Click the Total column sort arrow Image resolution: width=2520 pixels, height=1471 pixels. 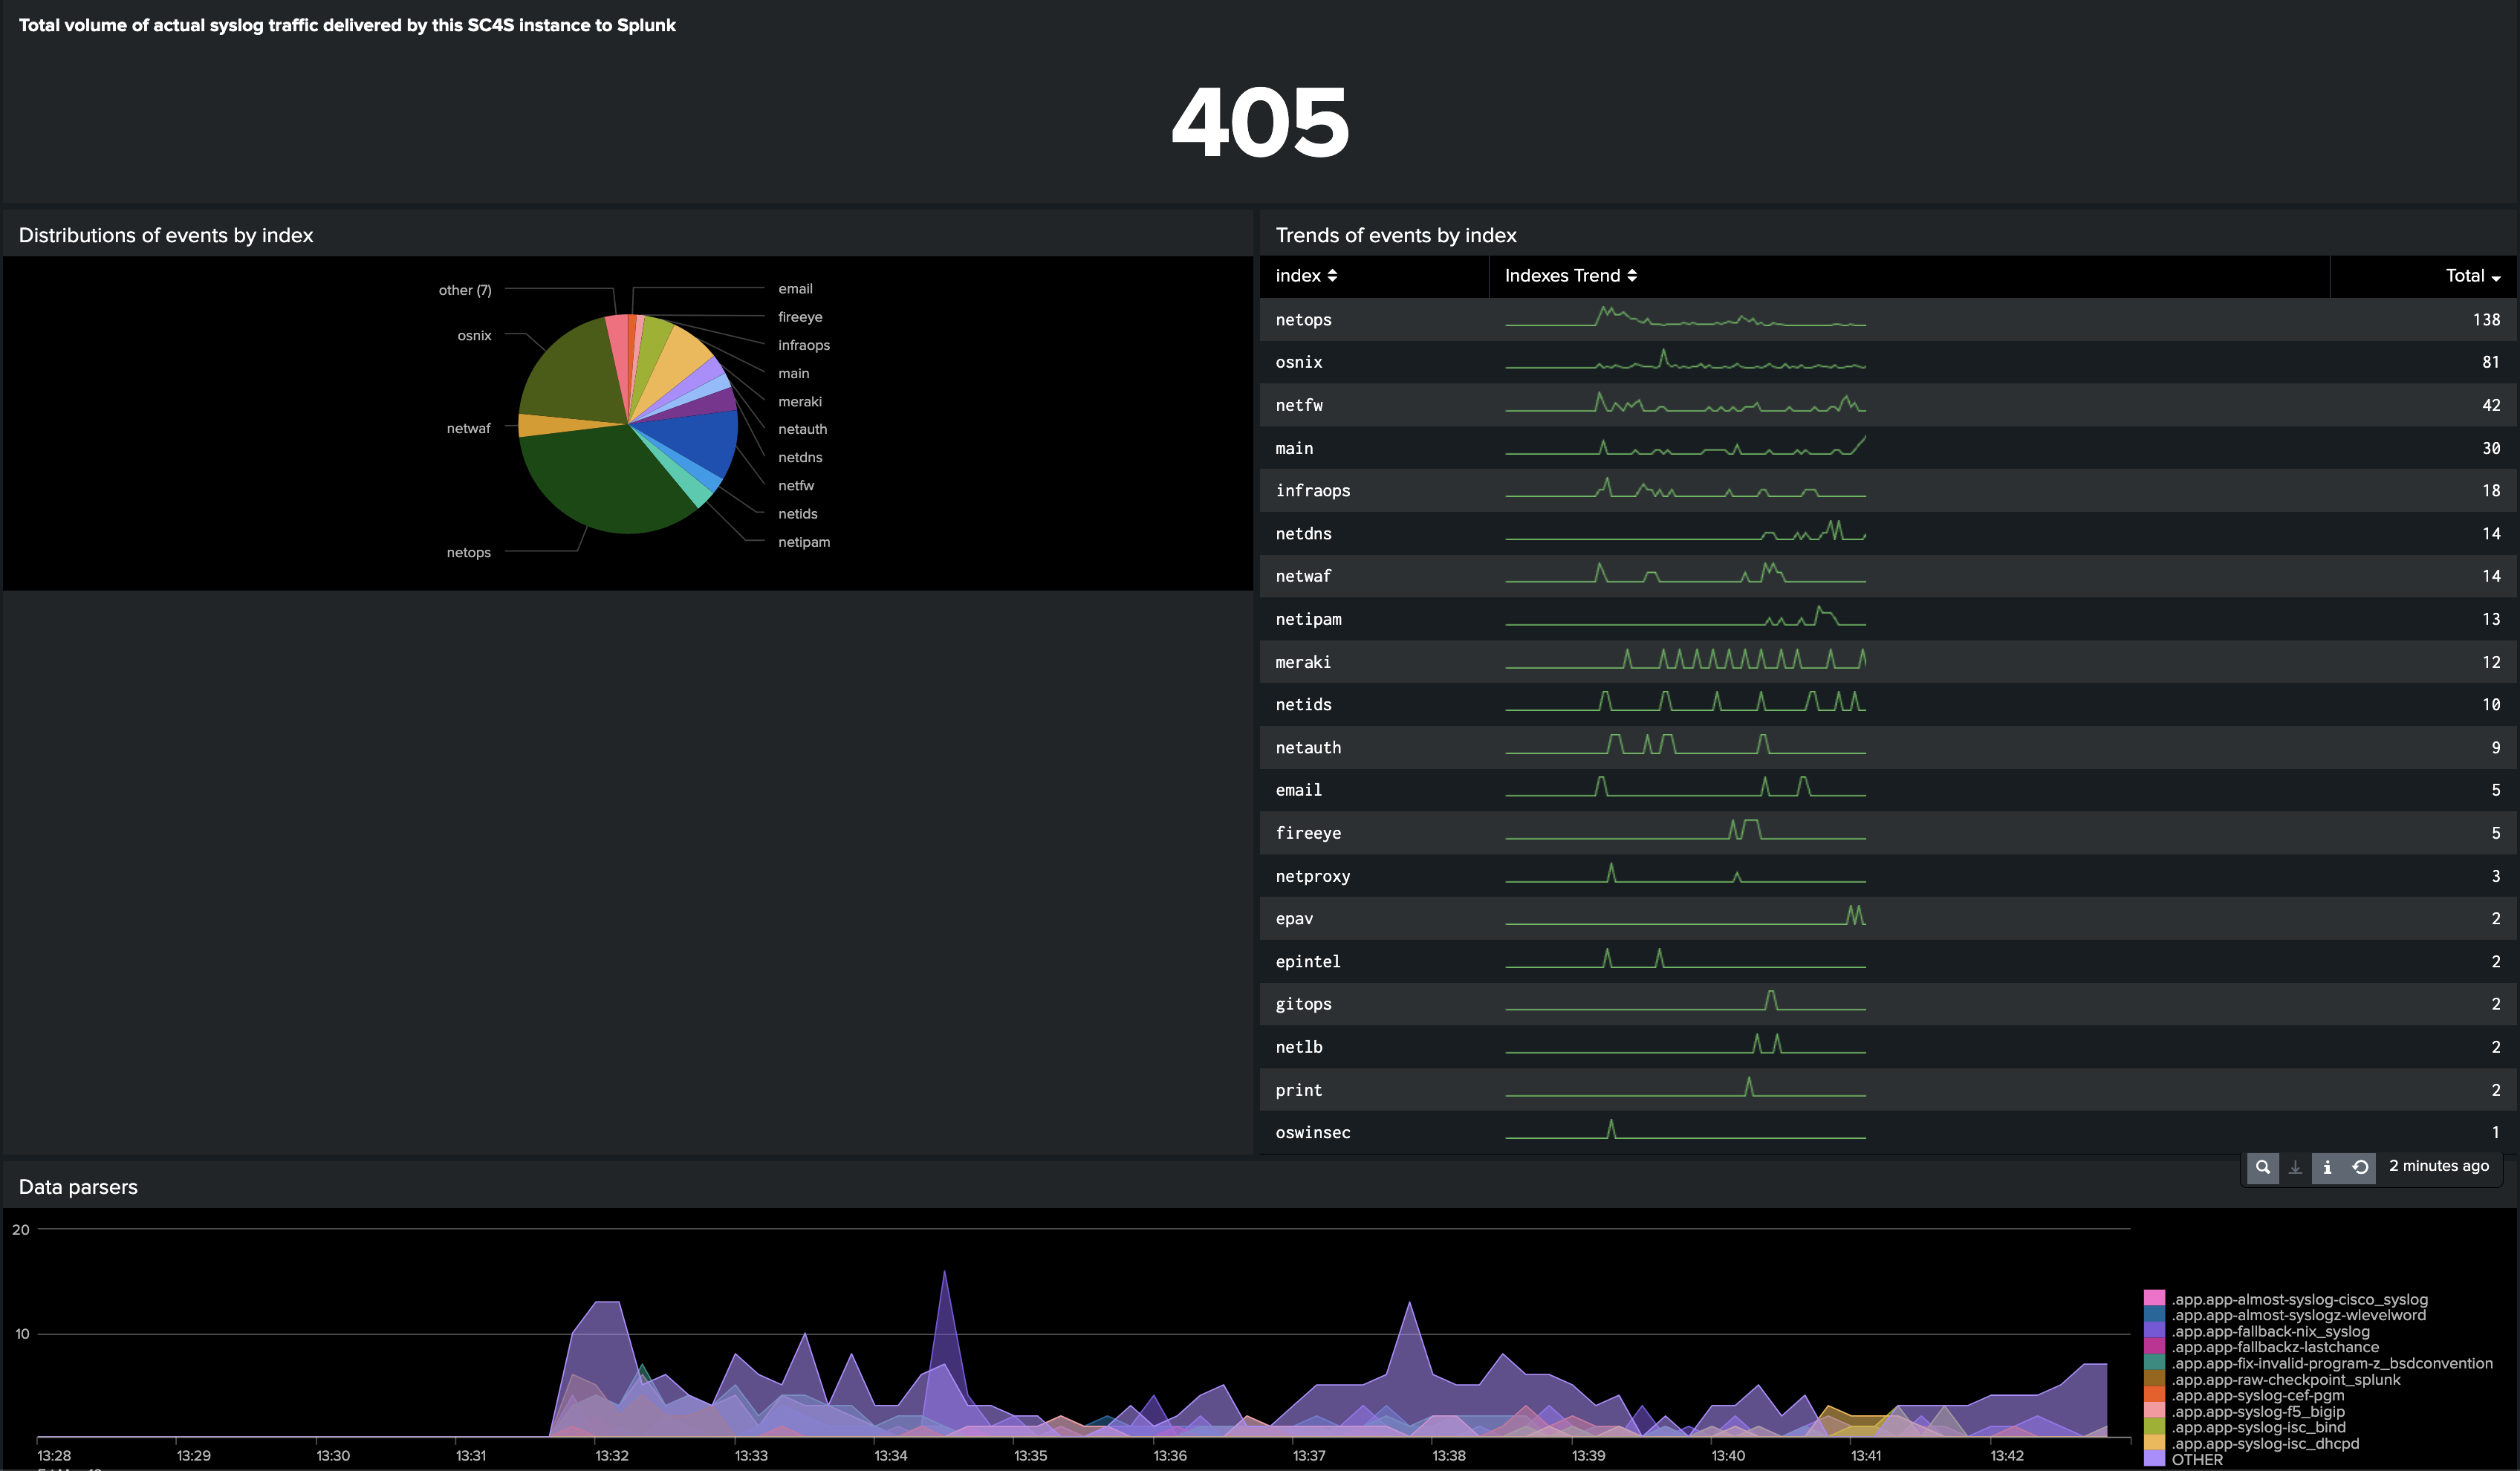(x=2496, y=278)
